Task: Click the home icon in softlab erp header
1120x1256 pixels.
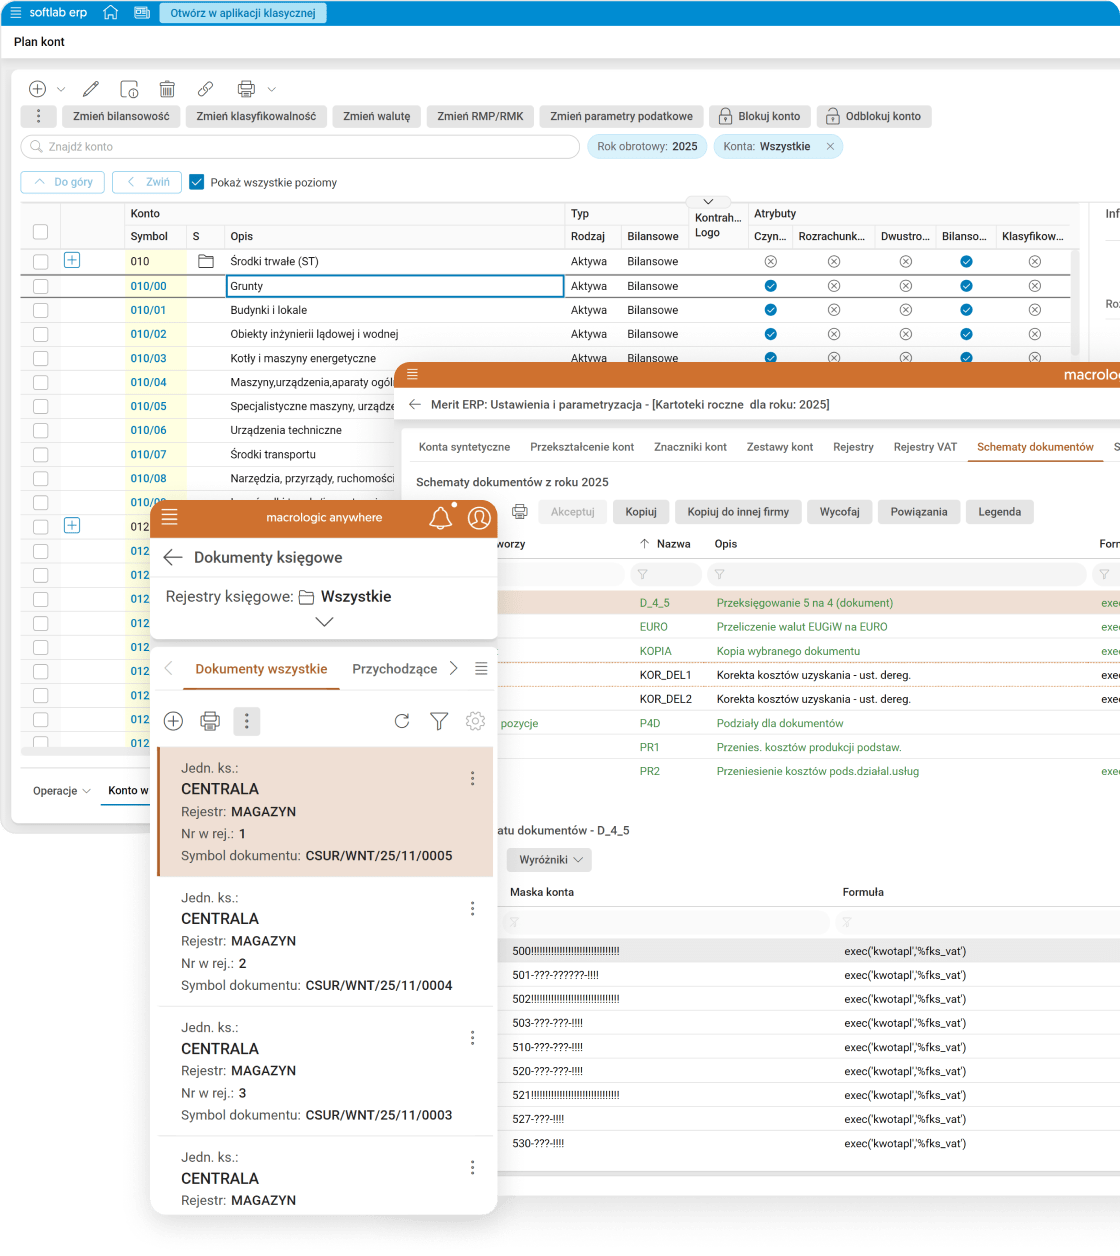Action: (111, 13)
